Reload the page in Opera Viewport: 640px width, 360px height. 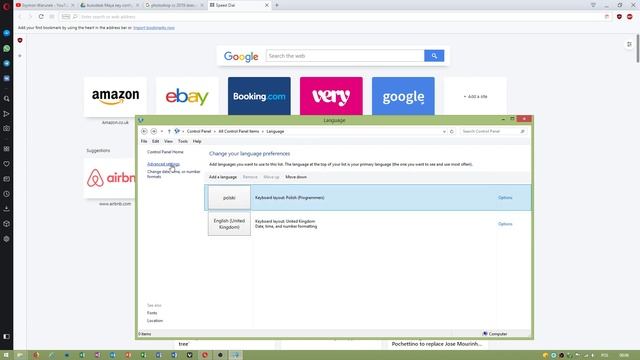(41, 17)
